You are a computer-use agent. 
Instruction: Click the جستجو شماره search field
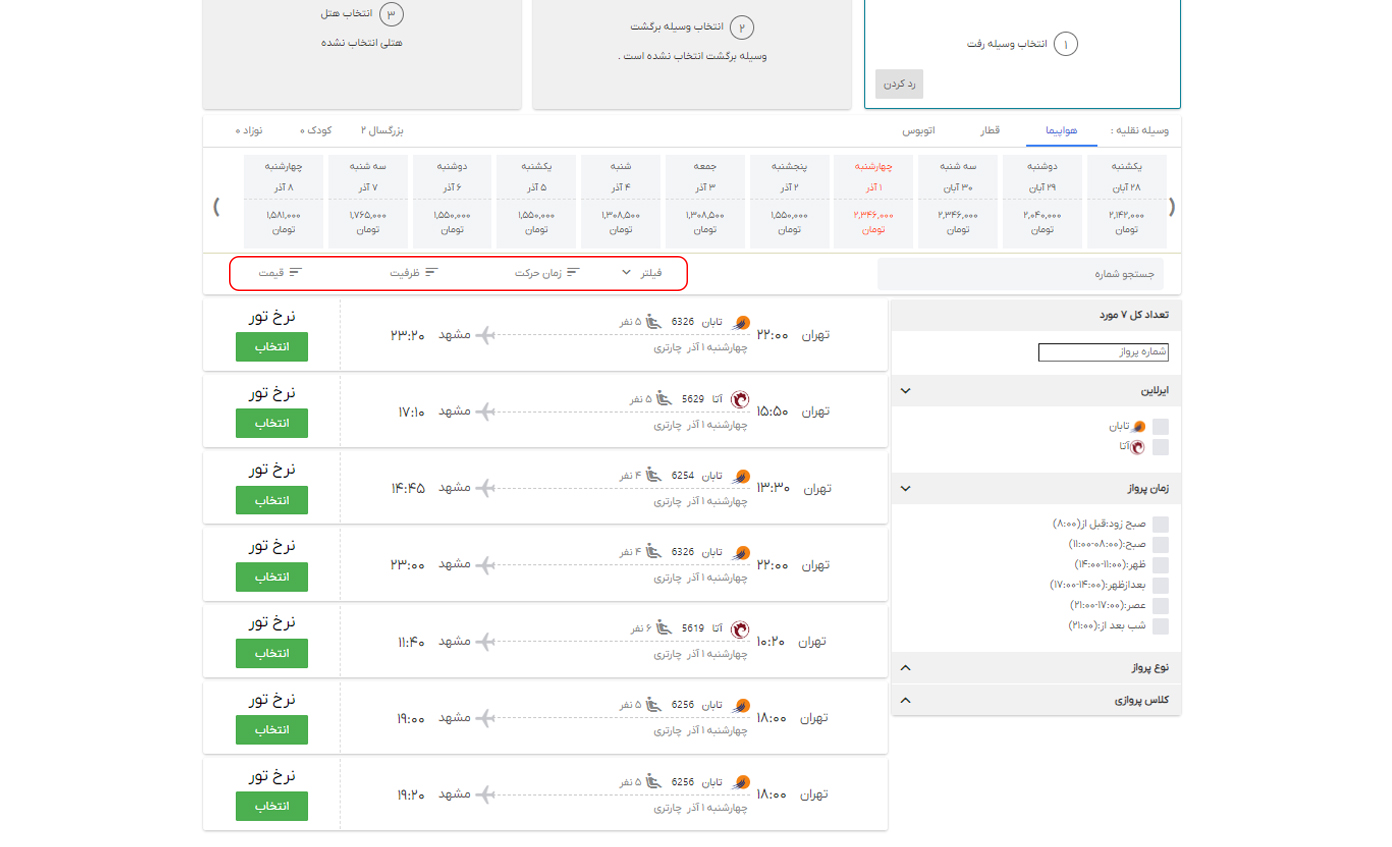tap(1020, 273)
